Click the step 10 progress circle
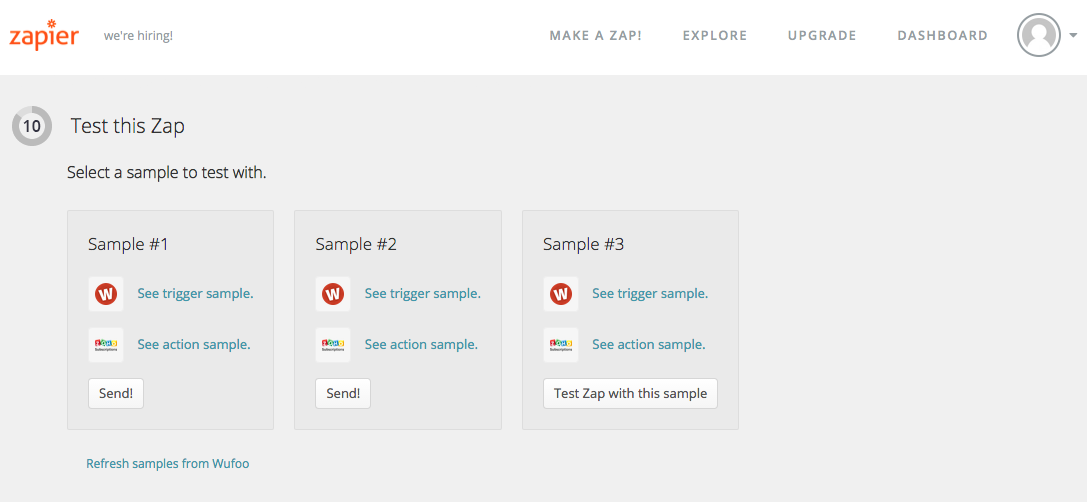Image resolution: width=1087 pixels, height=502 pixels. [32, 126]
